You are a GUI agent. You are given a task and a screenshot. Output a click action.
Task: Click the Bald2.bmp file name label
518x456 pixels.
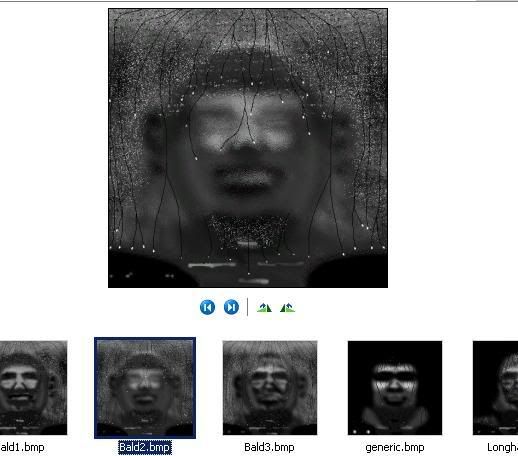pyautogui.click(x=145, y=447)
